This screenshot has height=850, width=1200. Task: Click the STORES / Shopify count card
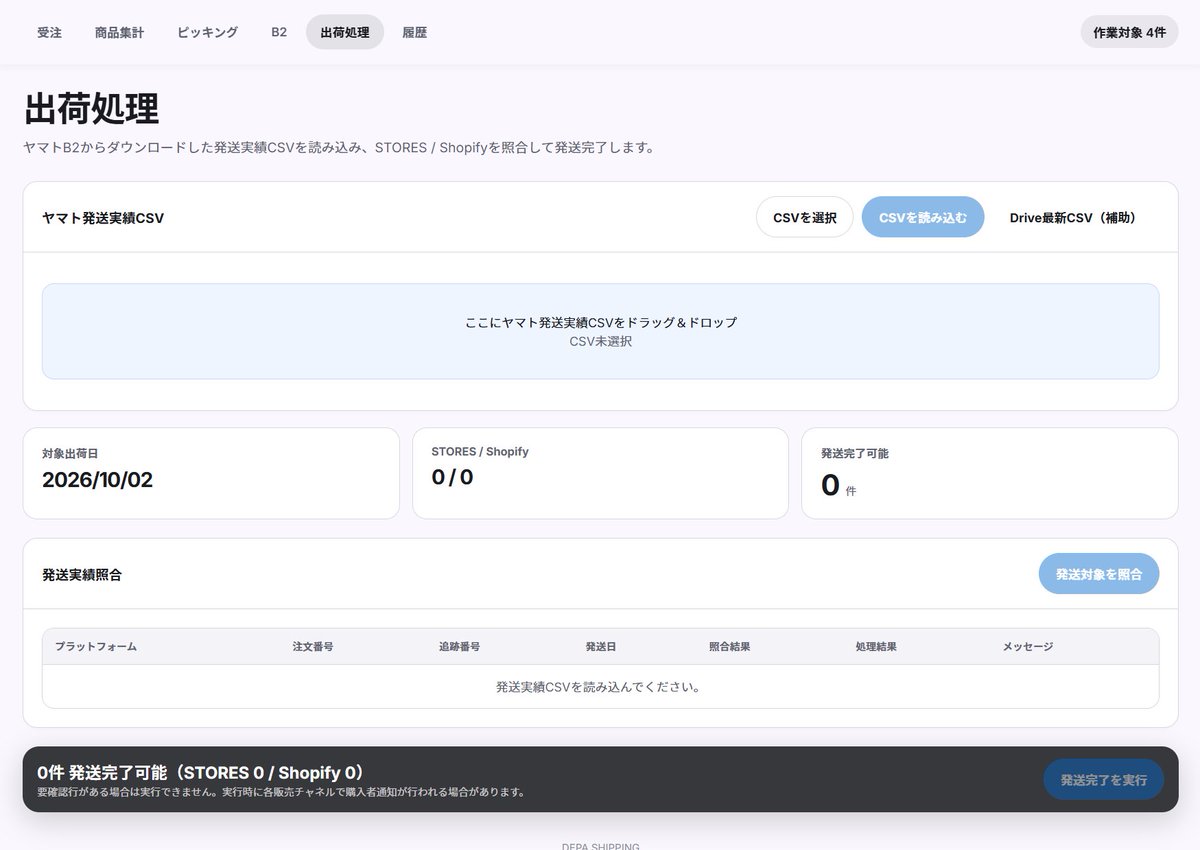[x=600, y=473]
